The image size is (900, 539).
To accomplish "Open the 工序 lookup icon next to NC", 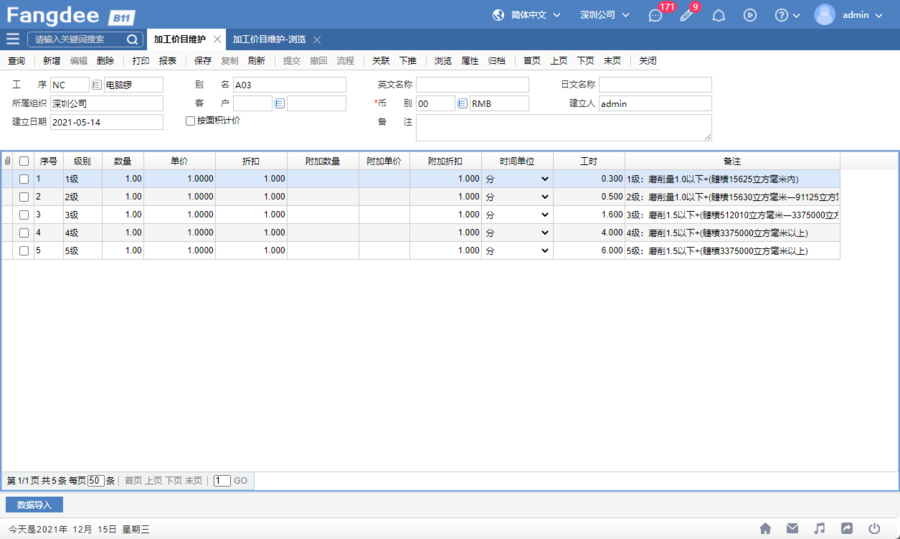I will tap(96, 85).
